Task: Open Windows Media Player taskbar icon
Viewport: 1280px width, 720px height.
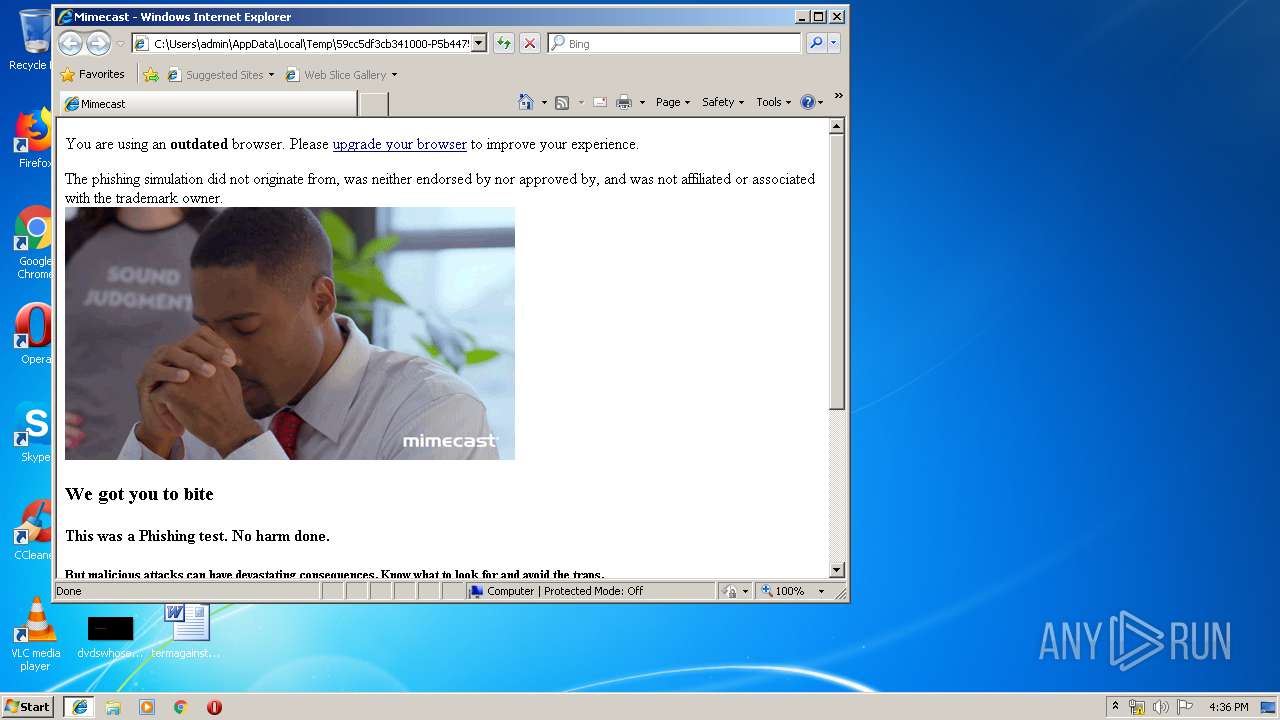Action: tap(147, 707)
